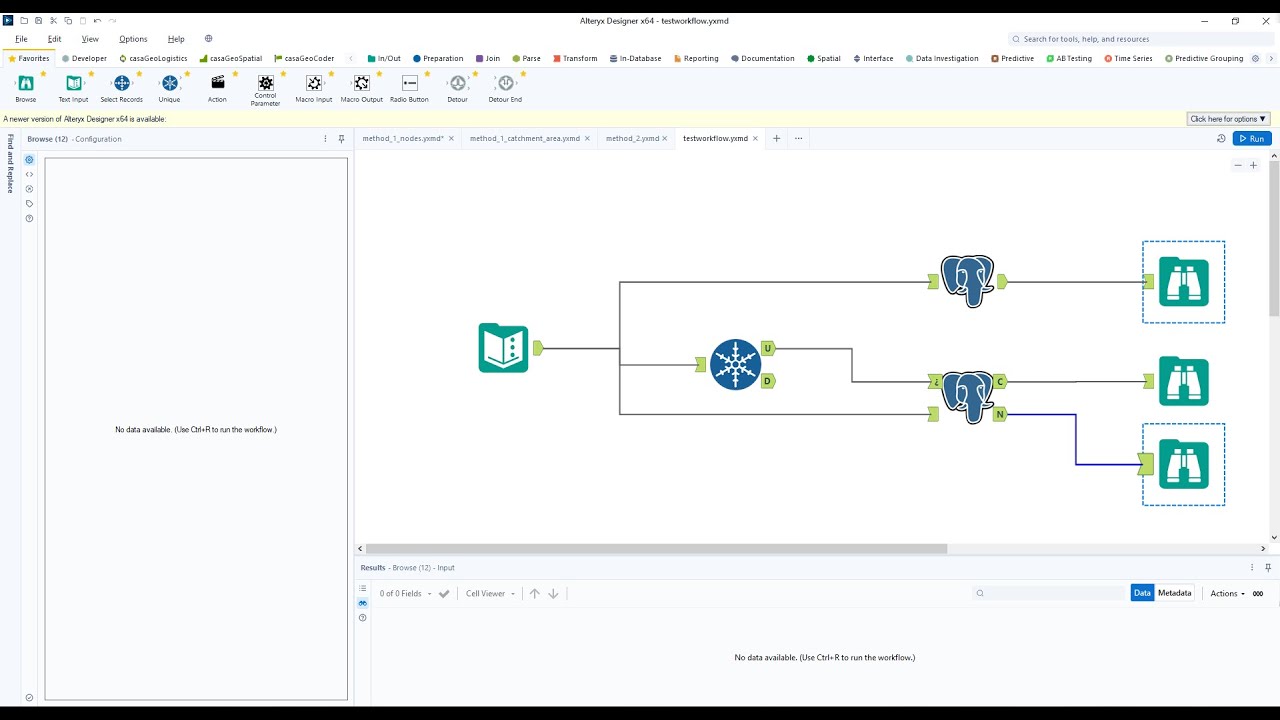
Task: Select the Browse node connected to N output
Action: pyautogui.click(x=1183, y=464)
